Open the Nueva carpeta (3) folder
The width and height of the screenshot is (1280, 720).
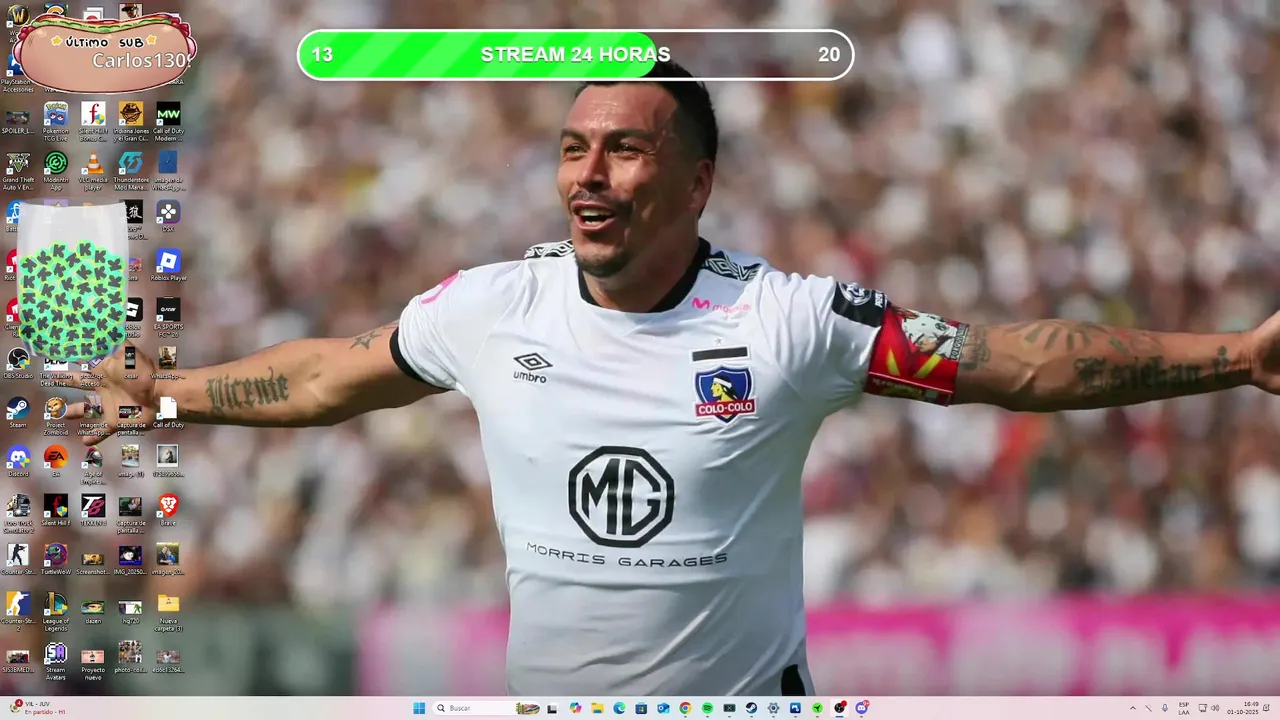tap(168, 611)
